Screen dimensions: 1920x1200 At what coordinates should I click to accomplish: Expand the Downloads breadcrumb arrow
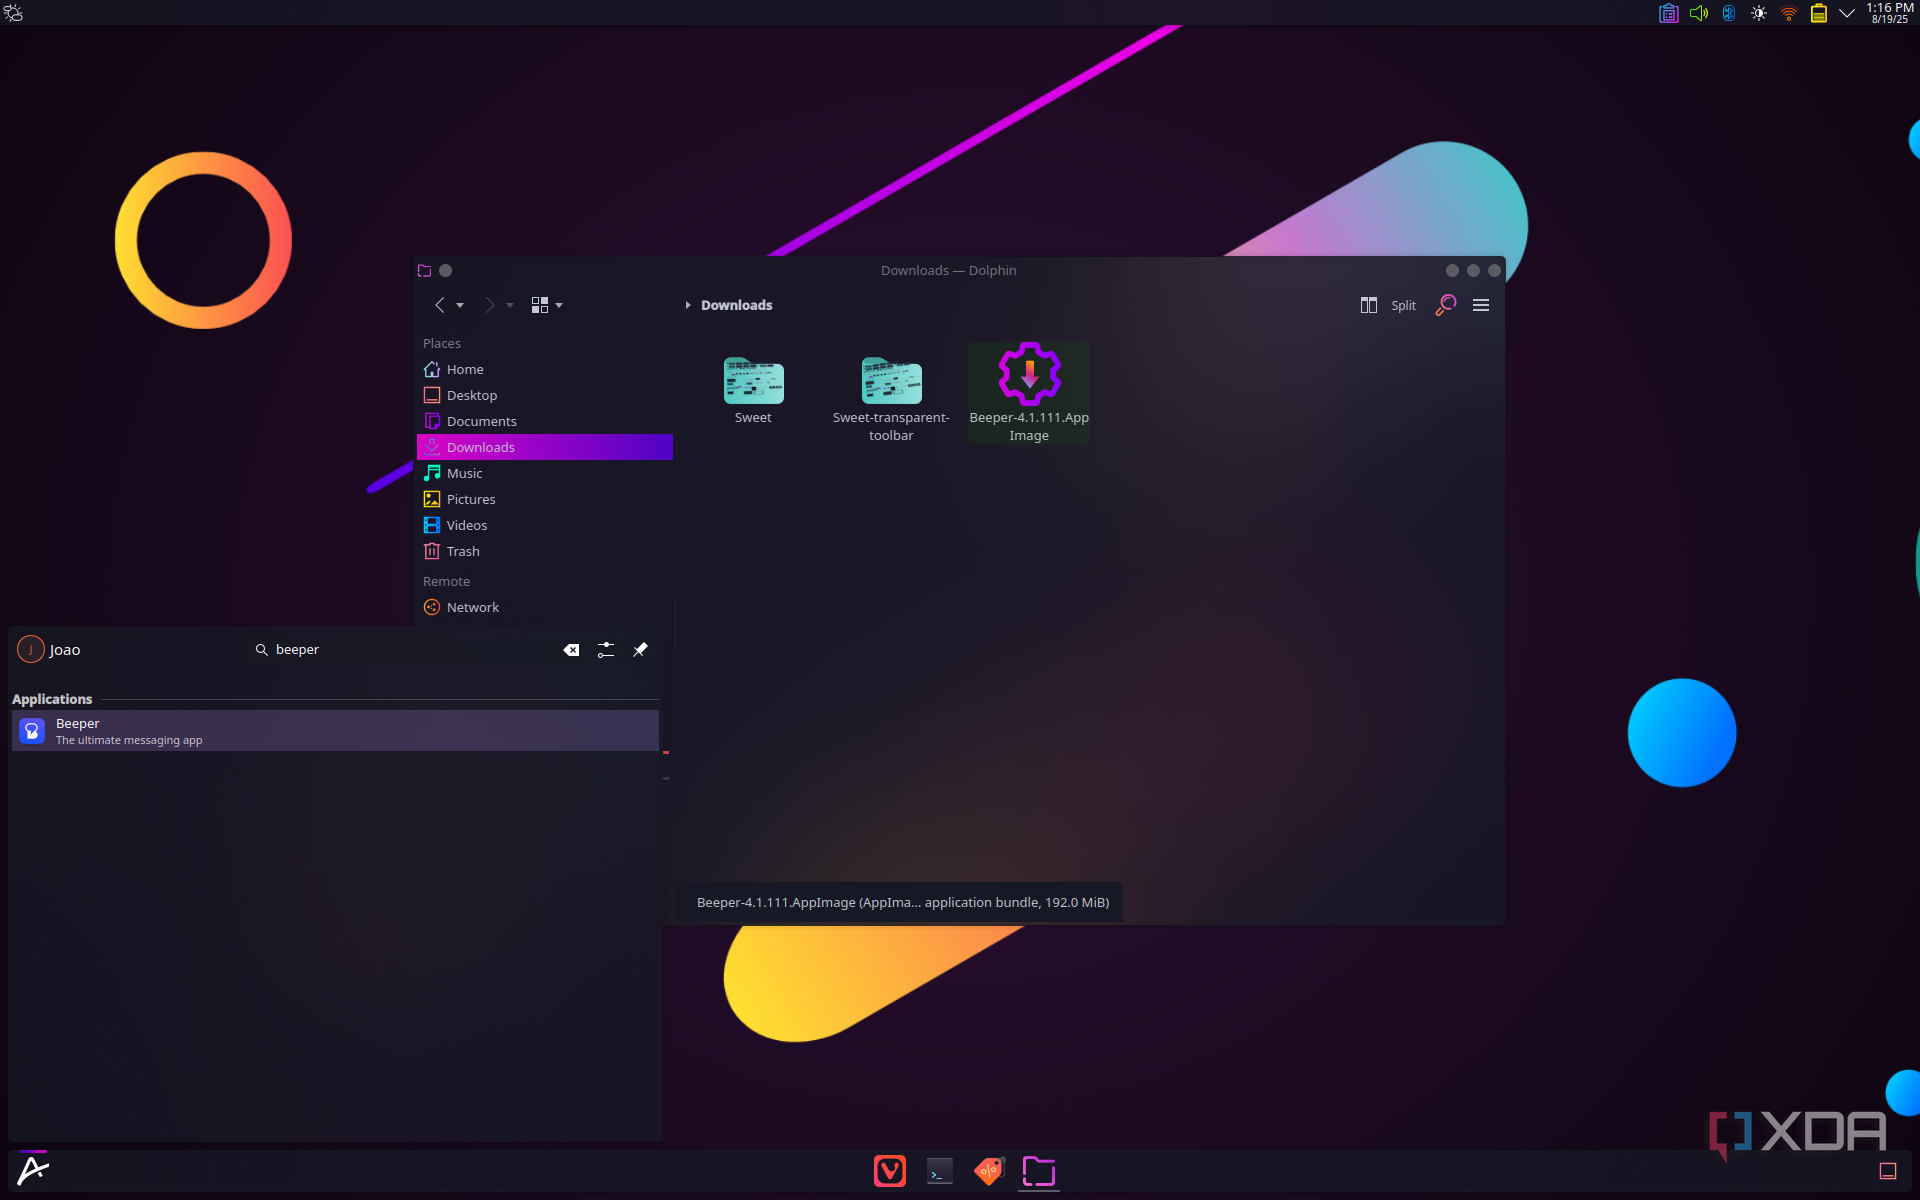point(688,305)
